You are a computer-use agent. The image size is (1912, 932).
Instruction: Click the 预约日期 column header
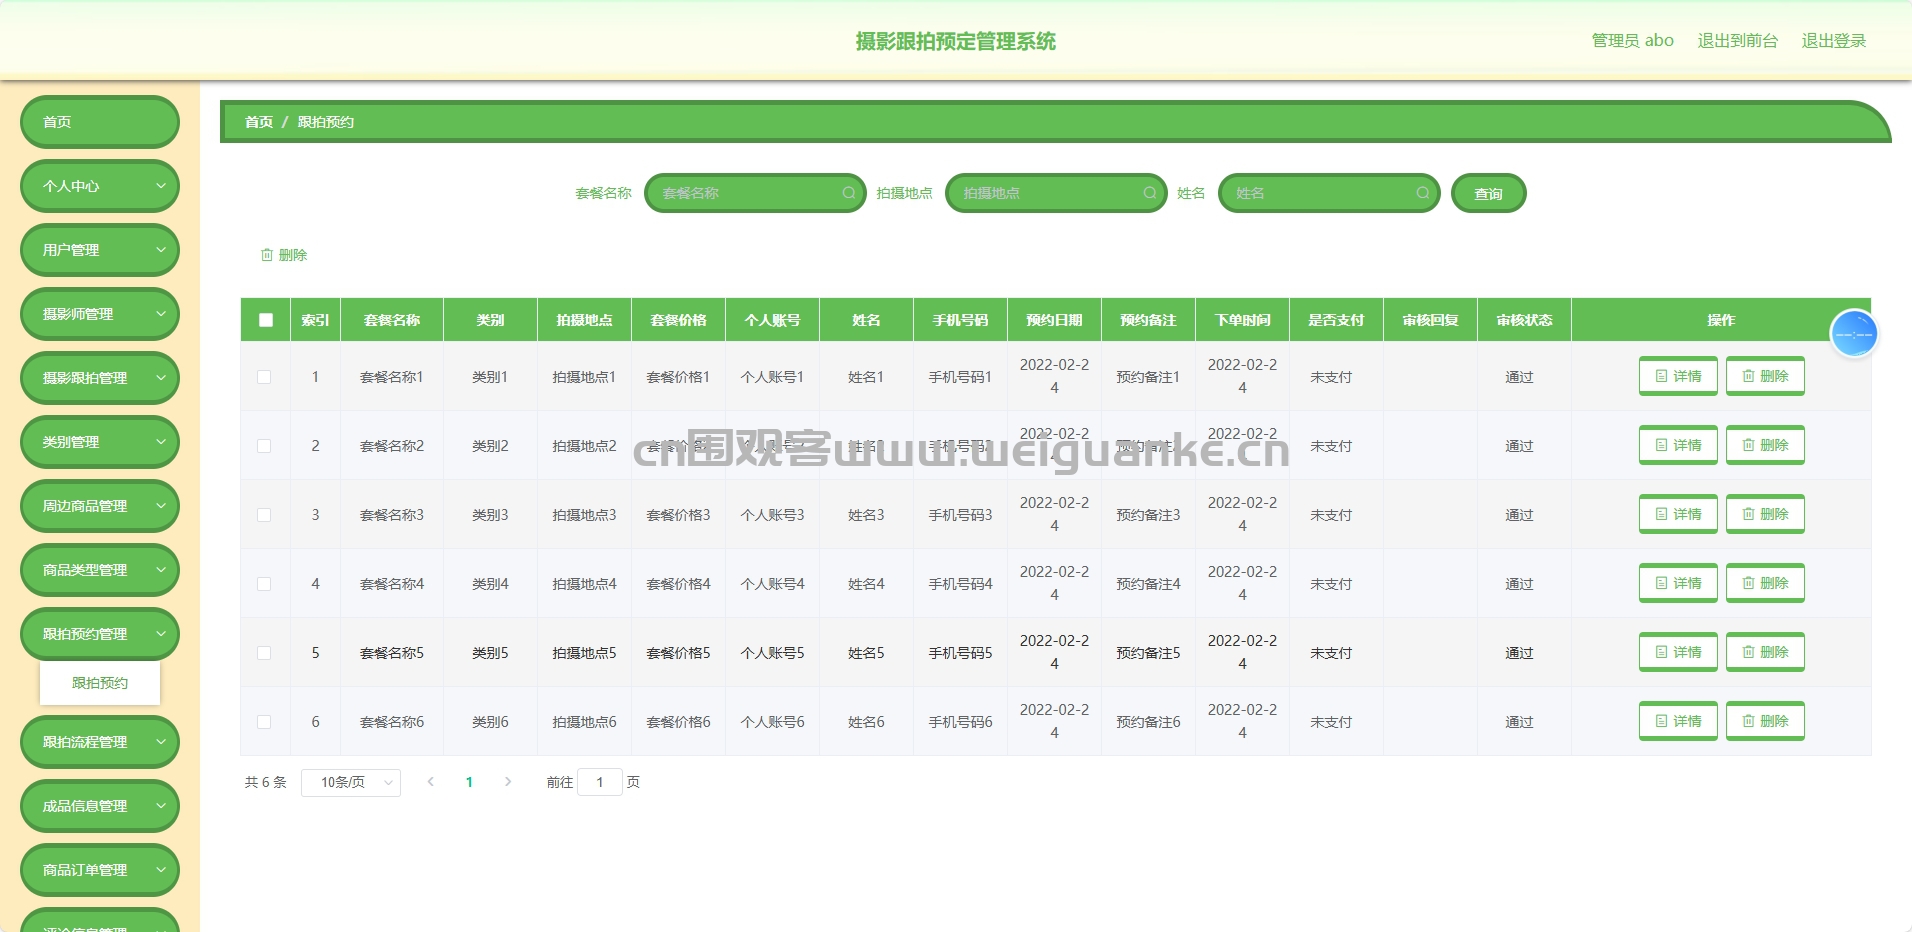pyautogui.click(x=1054, y=320)
